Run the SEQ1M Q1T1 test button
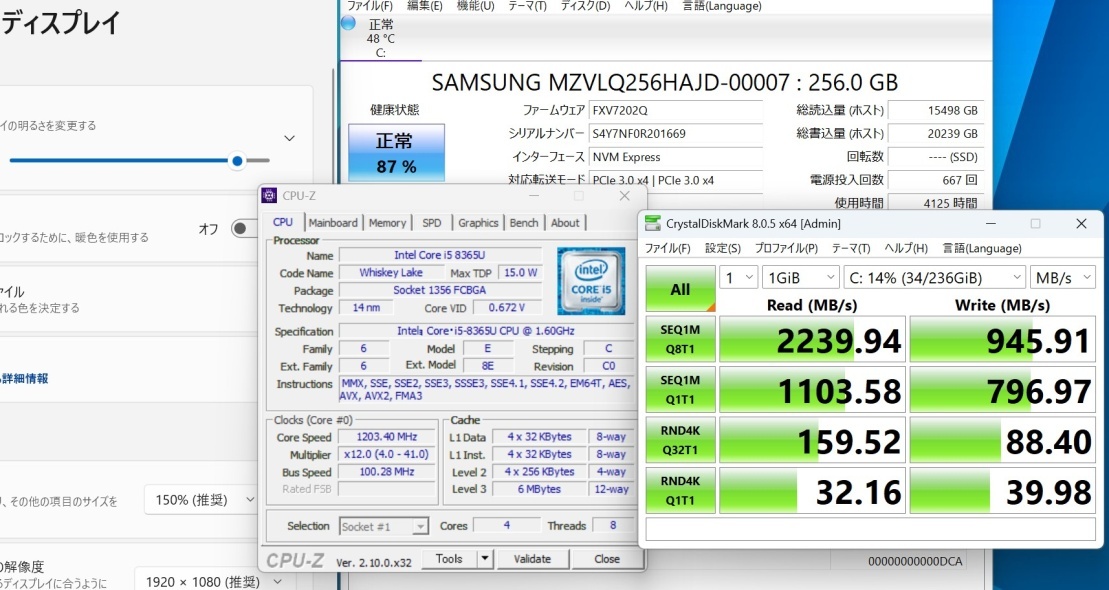 [x=680, y=389]
